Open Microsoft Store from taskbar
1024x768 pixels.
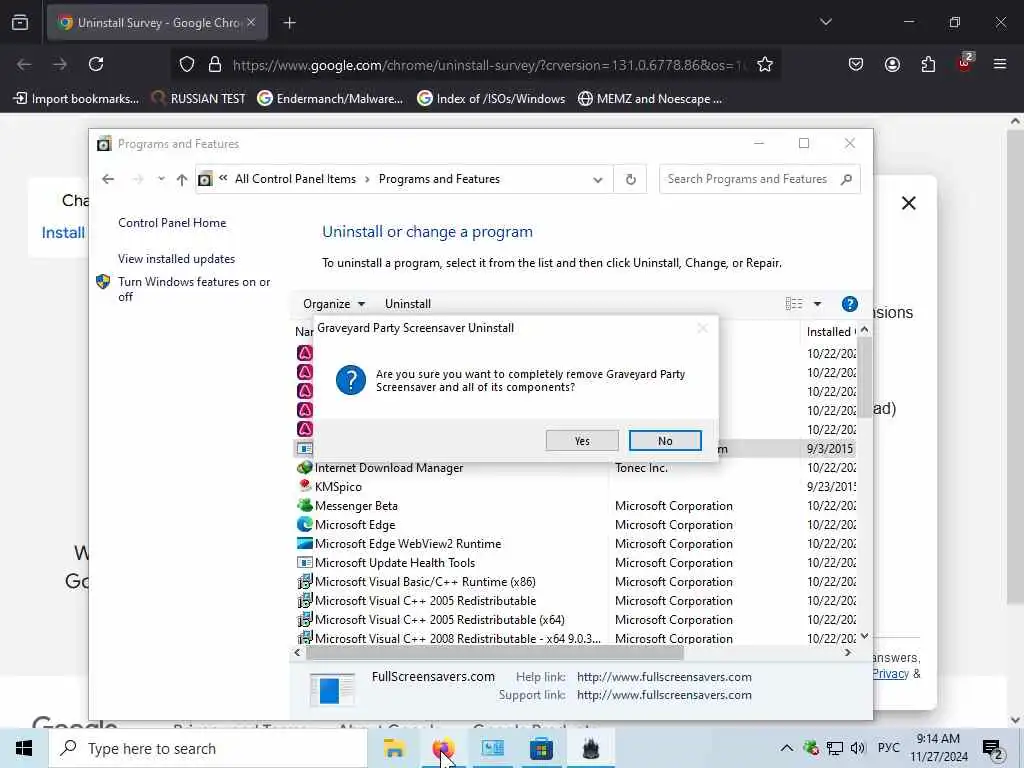click(x=541, y=748)
